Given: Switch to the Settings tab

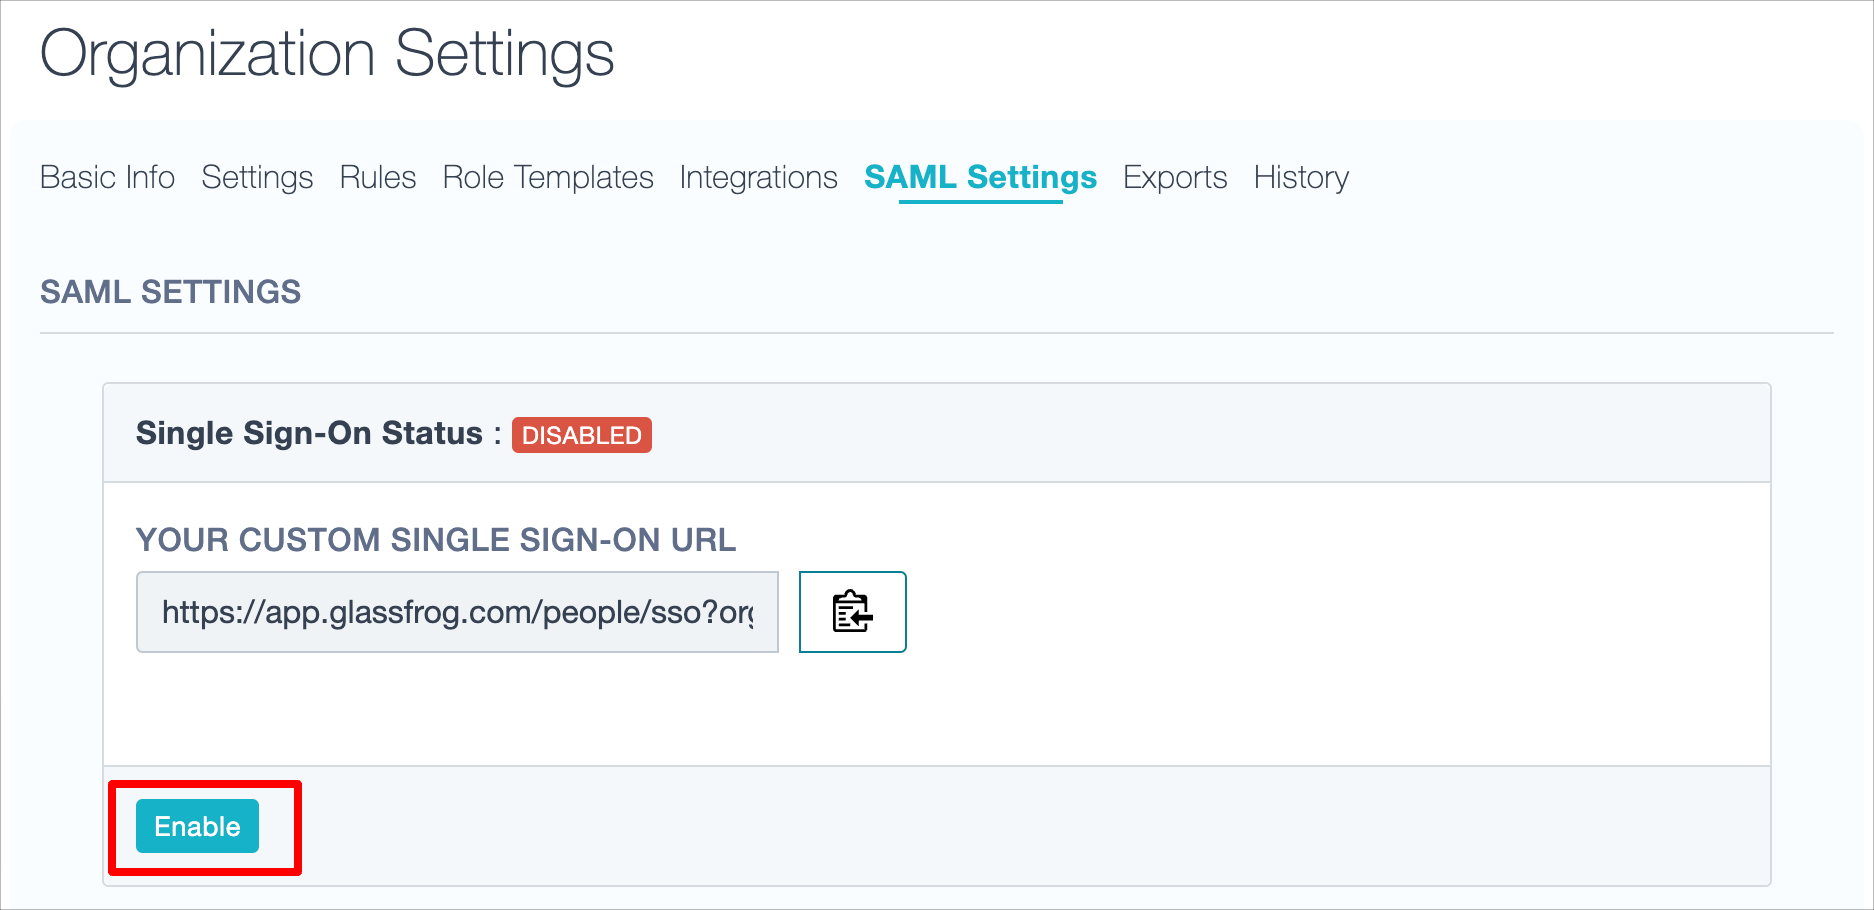Looking at the screenshot, I should pyautogui.click(x=257, y=177).
